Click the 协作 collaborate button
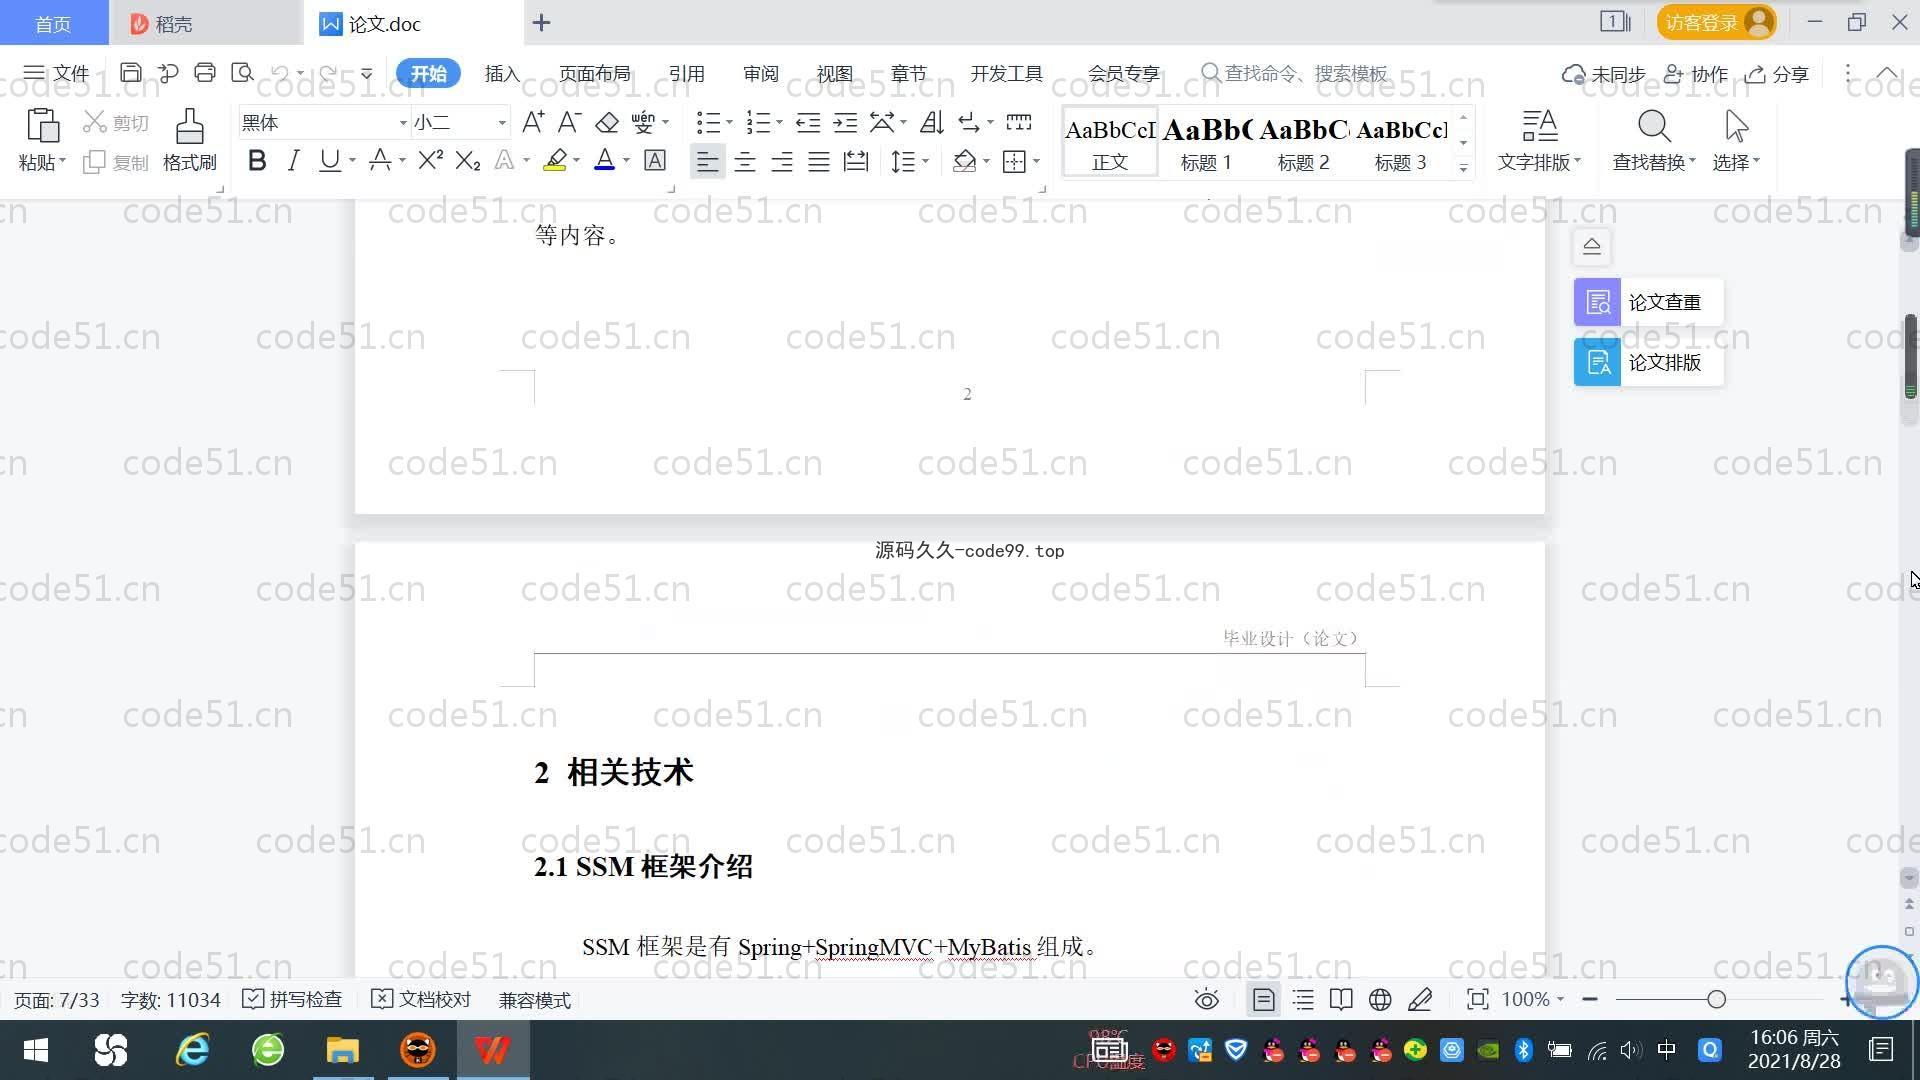 click(1696, 74)
